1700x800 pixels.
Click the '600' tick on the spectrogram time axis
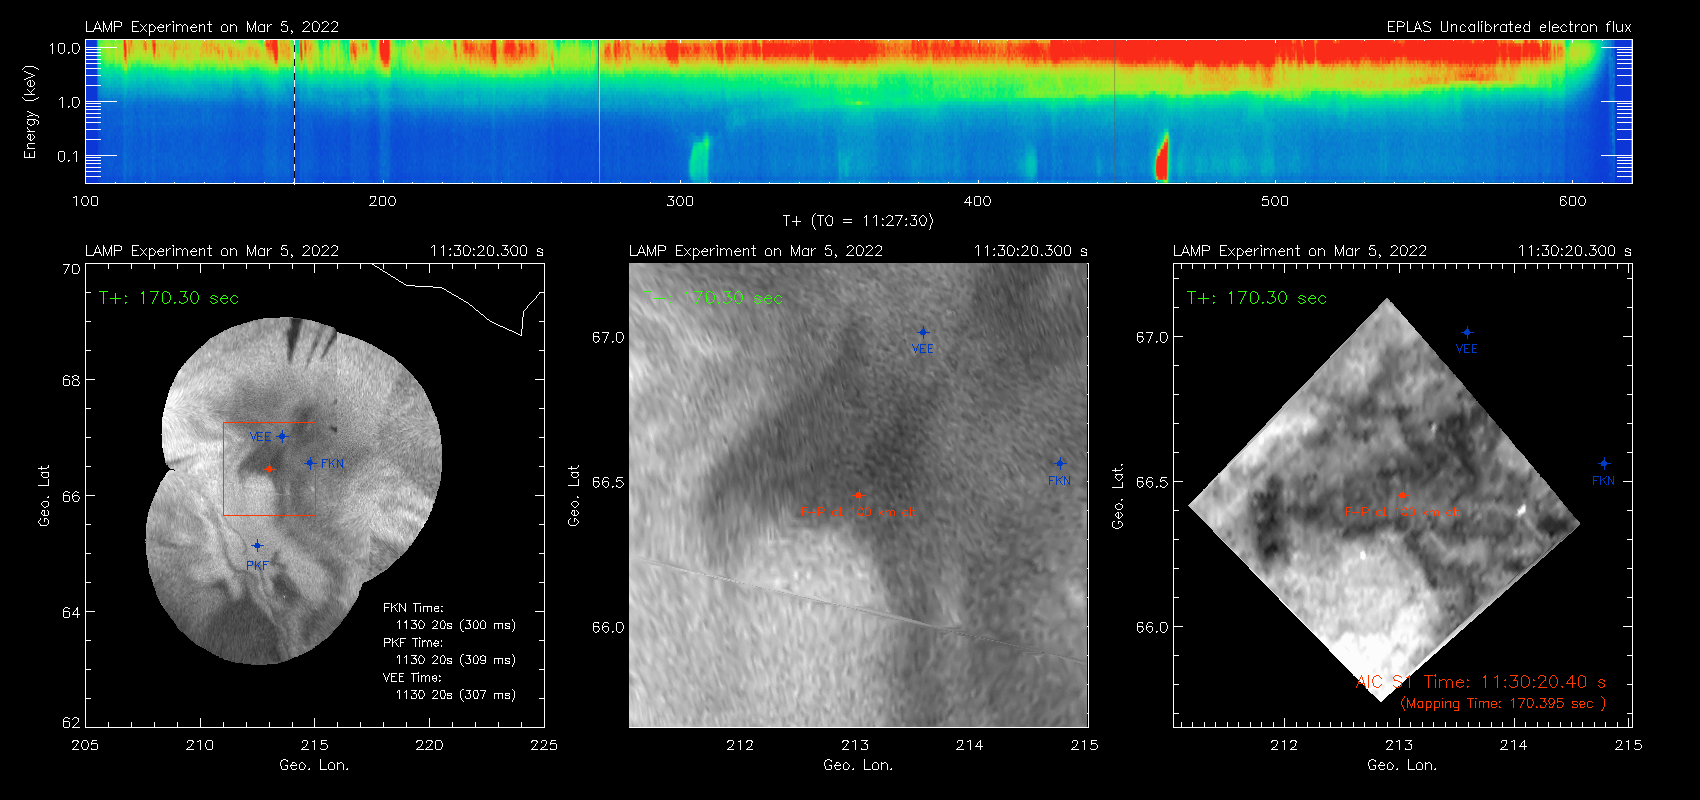tap(1572, 201)
